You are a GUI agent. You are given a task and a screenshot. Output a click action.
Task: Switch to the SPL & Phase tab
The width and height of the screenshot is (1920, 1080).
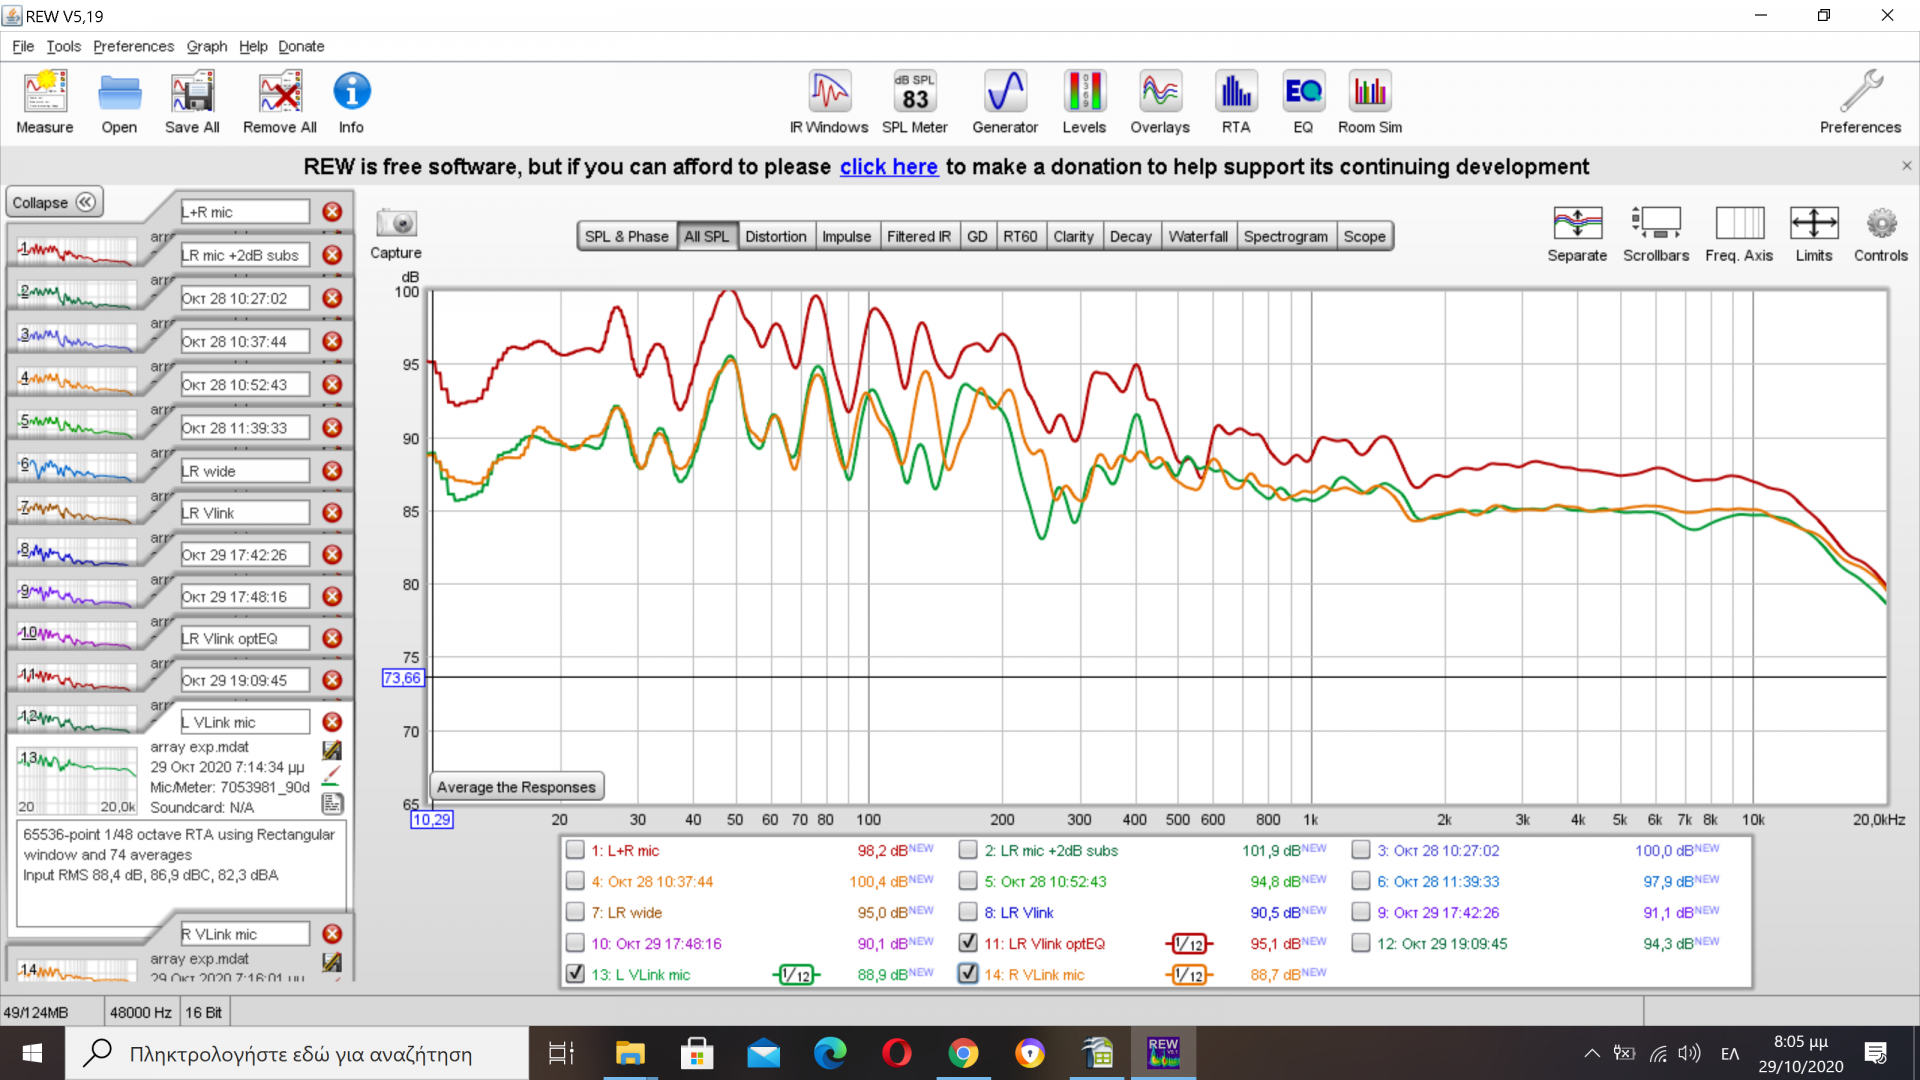pos(627,237)
